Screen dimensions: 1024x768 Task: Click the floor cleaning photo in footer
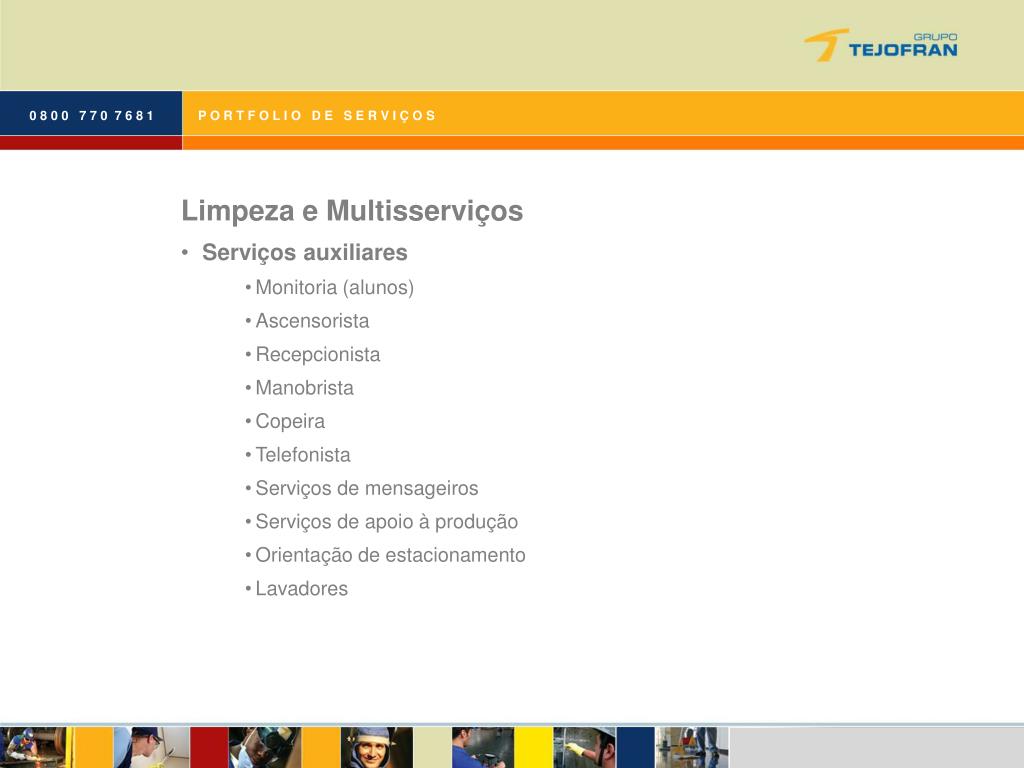[691, 747]
